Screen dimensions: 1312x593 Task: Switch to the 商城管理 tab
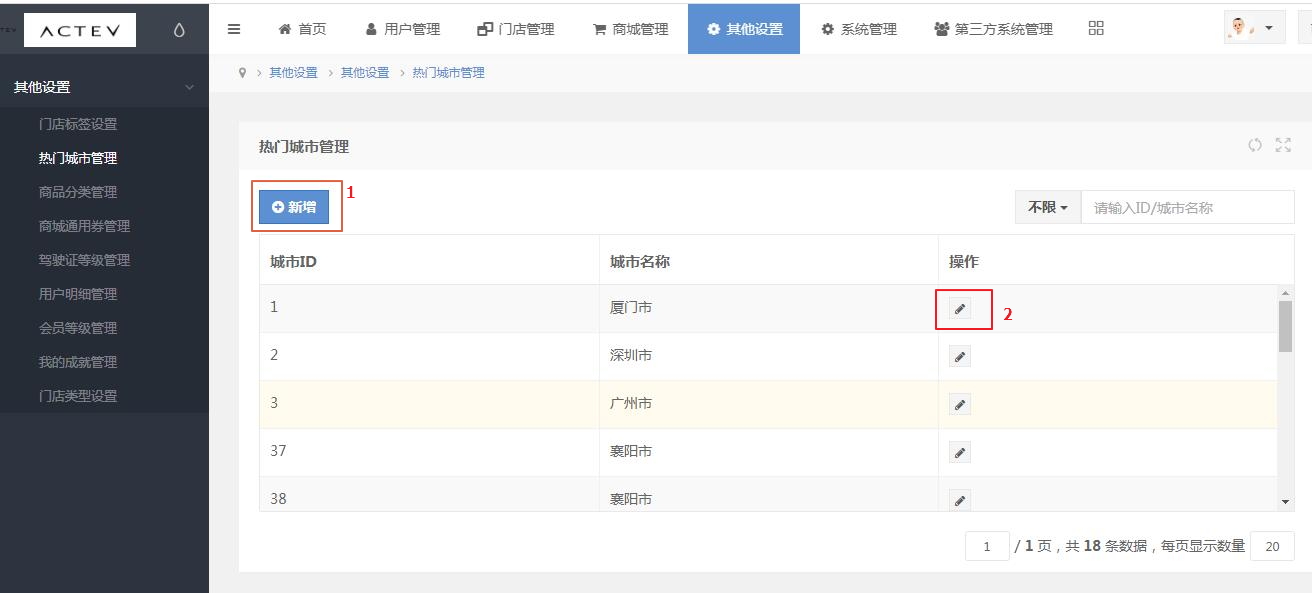[630, 29]
